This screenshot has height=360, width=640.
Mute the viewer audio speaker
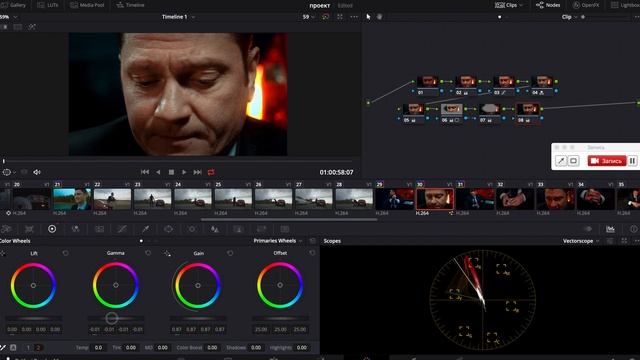point(37,172)
